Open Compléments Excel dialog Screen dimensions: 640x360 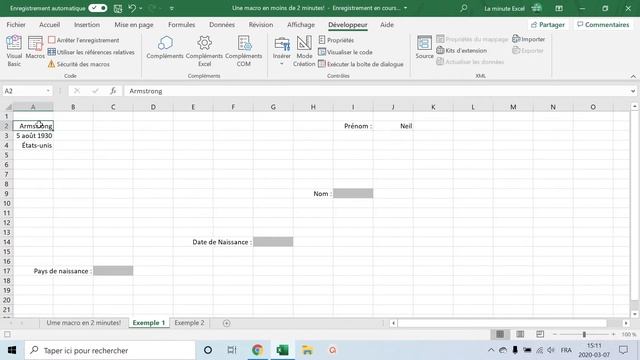pos(204,51)
